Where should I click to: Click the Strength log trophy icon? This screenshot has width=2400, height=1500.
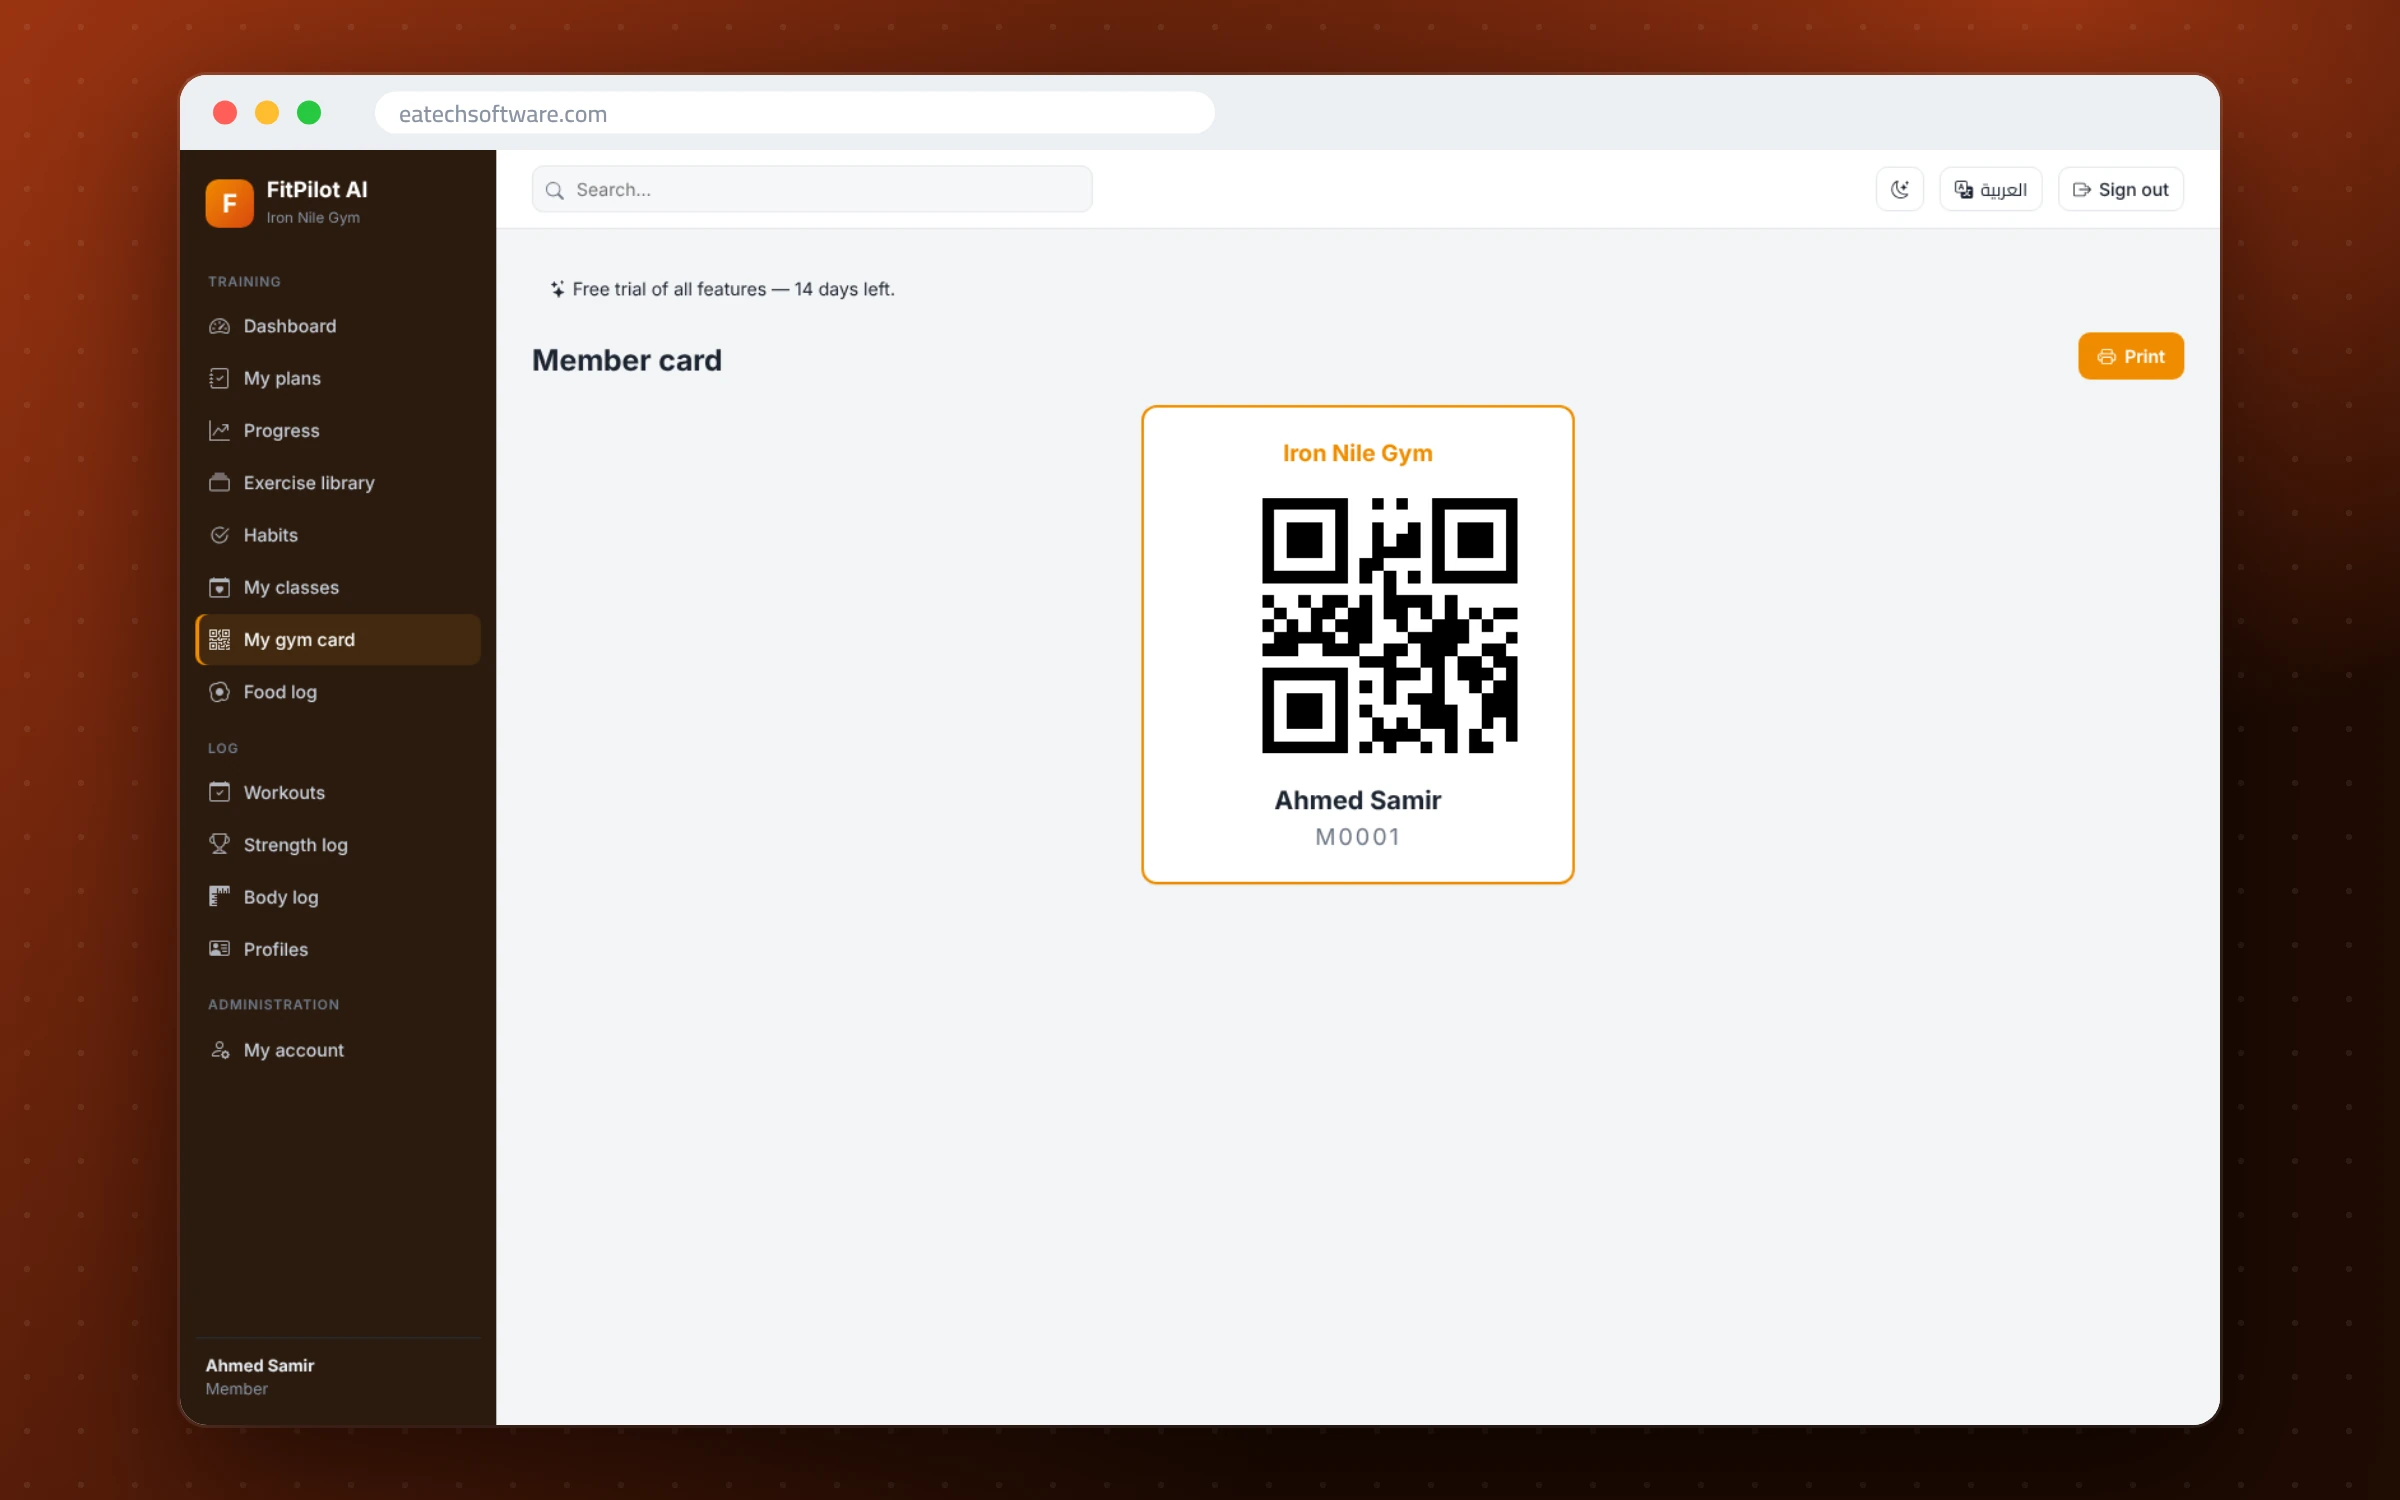[219, 844]
